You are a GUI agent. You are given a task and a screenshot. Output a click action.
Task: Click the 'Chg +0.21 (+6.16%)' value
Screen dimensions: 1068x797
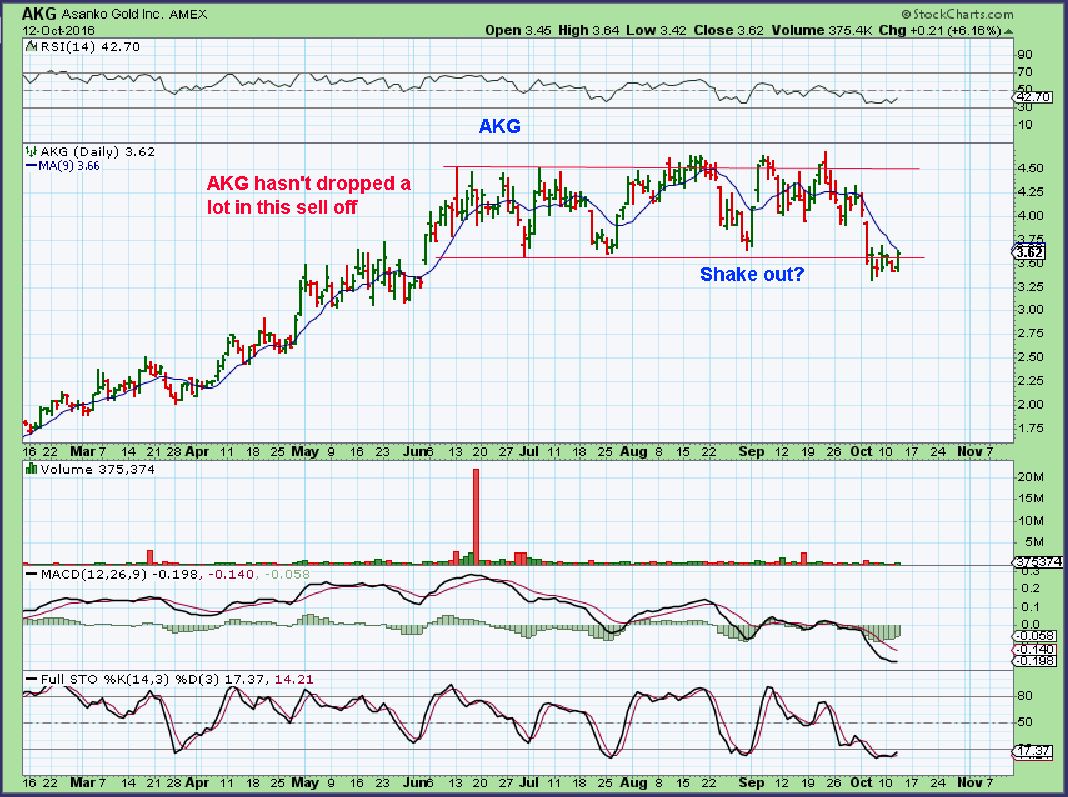point(940,31)
